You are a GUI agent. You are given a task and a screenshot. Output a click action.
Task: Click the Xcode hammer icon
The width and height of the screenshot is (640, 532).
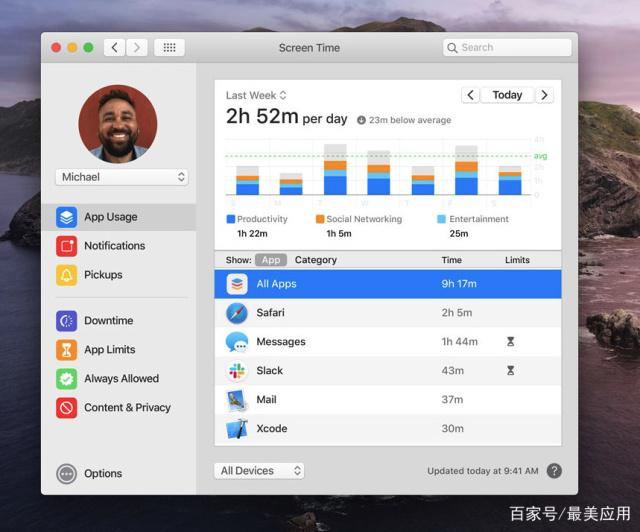click(x=237, y=429)
